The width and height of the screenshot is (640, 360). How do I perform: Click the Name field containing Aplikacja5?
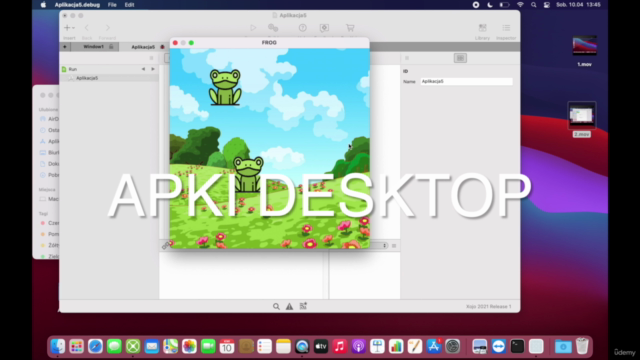pos(466,81)
